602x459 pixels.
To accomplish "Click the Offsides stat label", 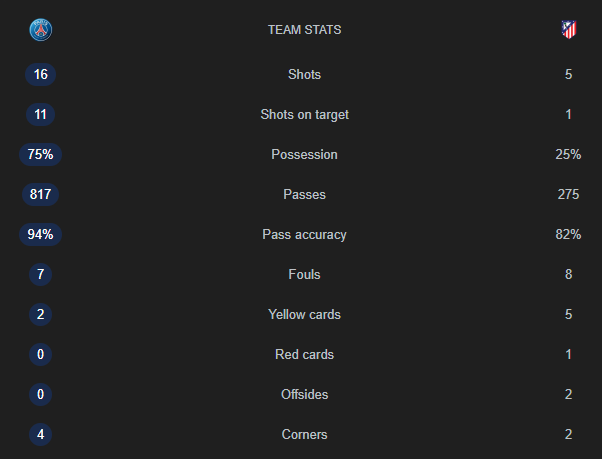I will [304, 395].
